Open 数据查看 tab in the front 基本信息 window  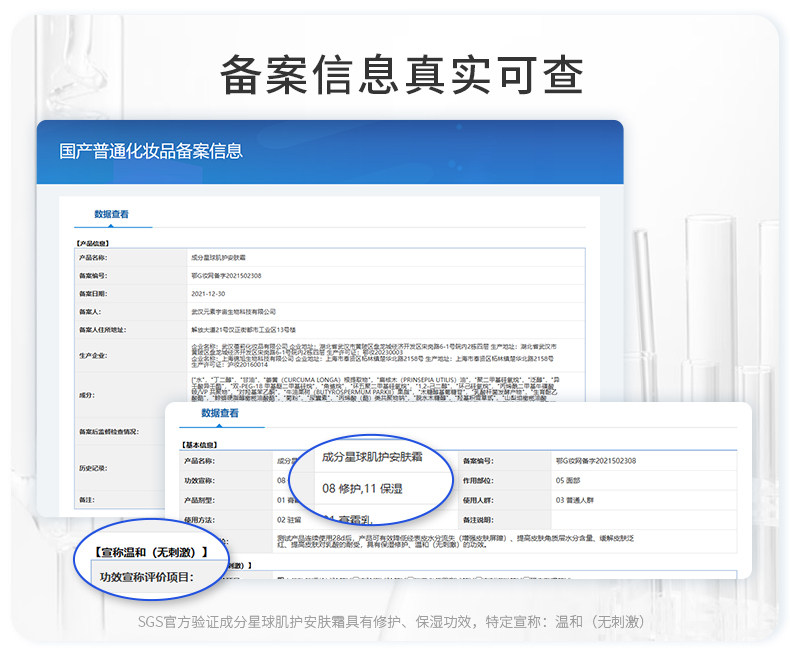220,413
